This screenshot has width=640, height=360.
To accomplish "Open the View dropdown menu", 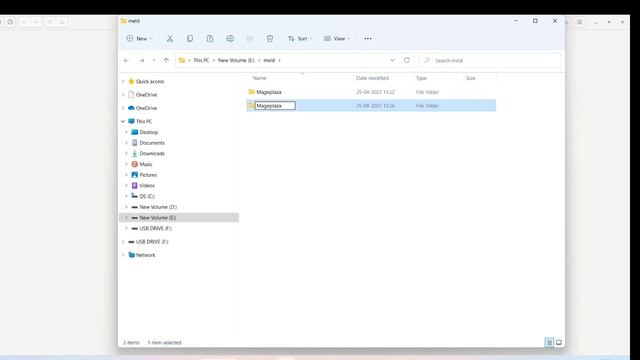I will [337, 38].
